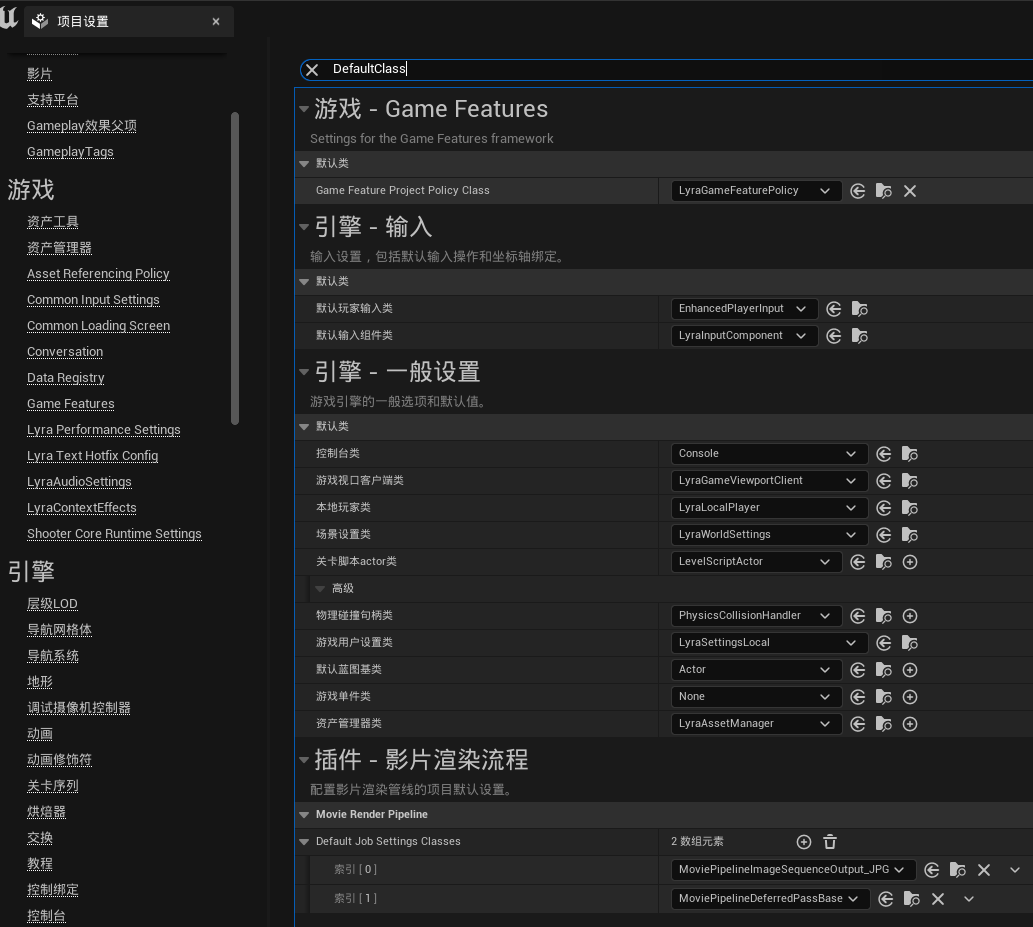Create a new asset for 关卡脚本actor类
The height and width of the screenshot is (927, 1033).
(910, 562)
